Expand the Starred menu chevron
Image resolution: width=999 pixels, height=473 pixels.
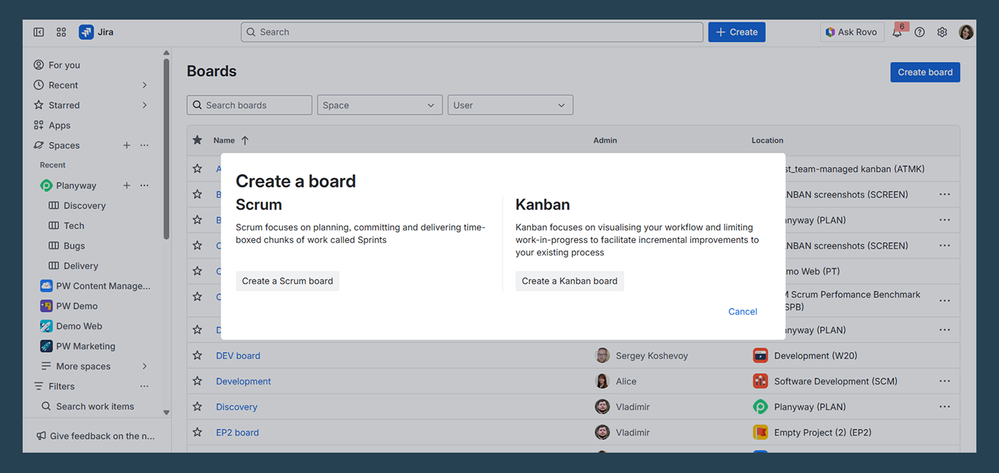[145, 105]
